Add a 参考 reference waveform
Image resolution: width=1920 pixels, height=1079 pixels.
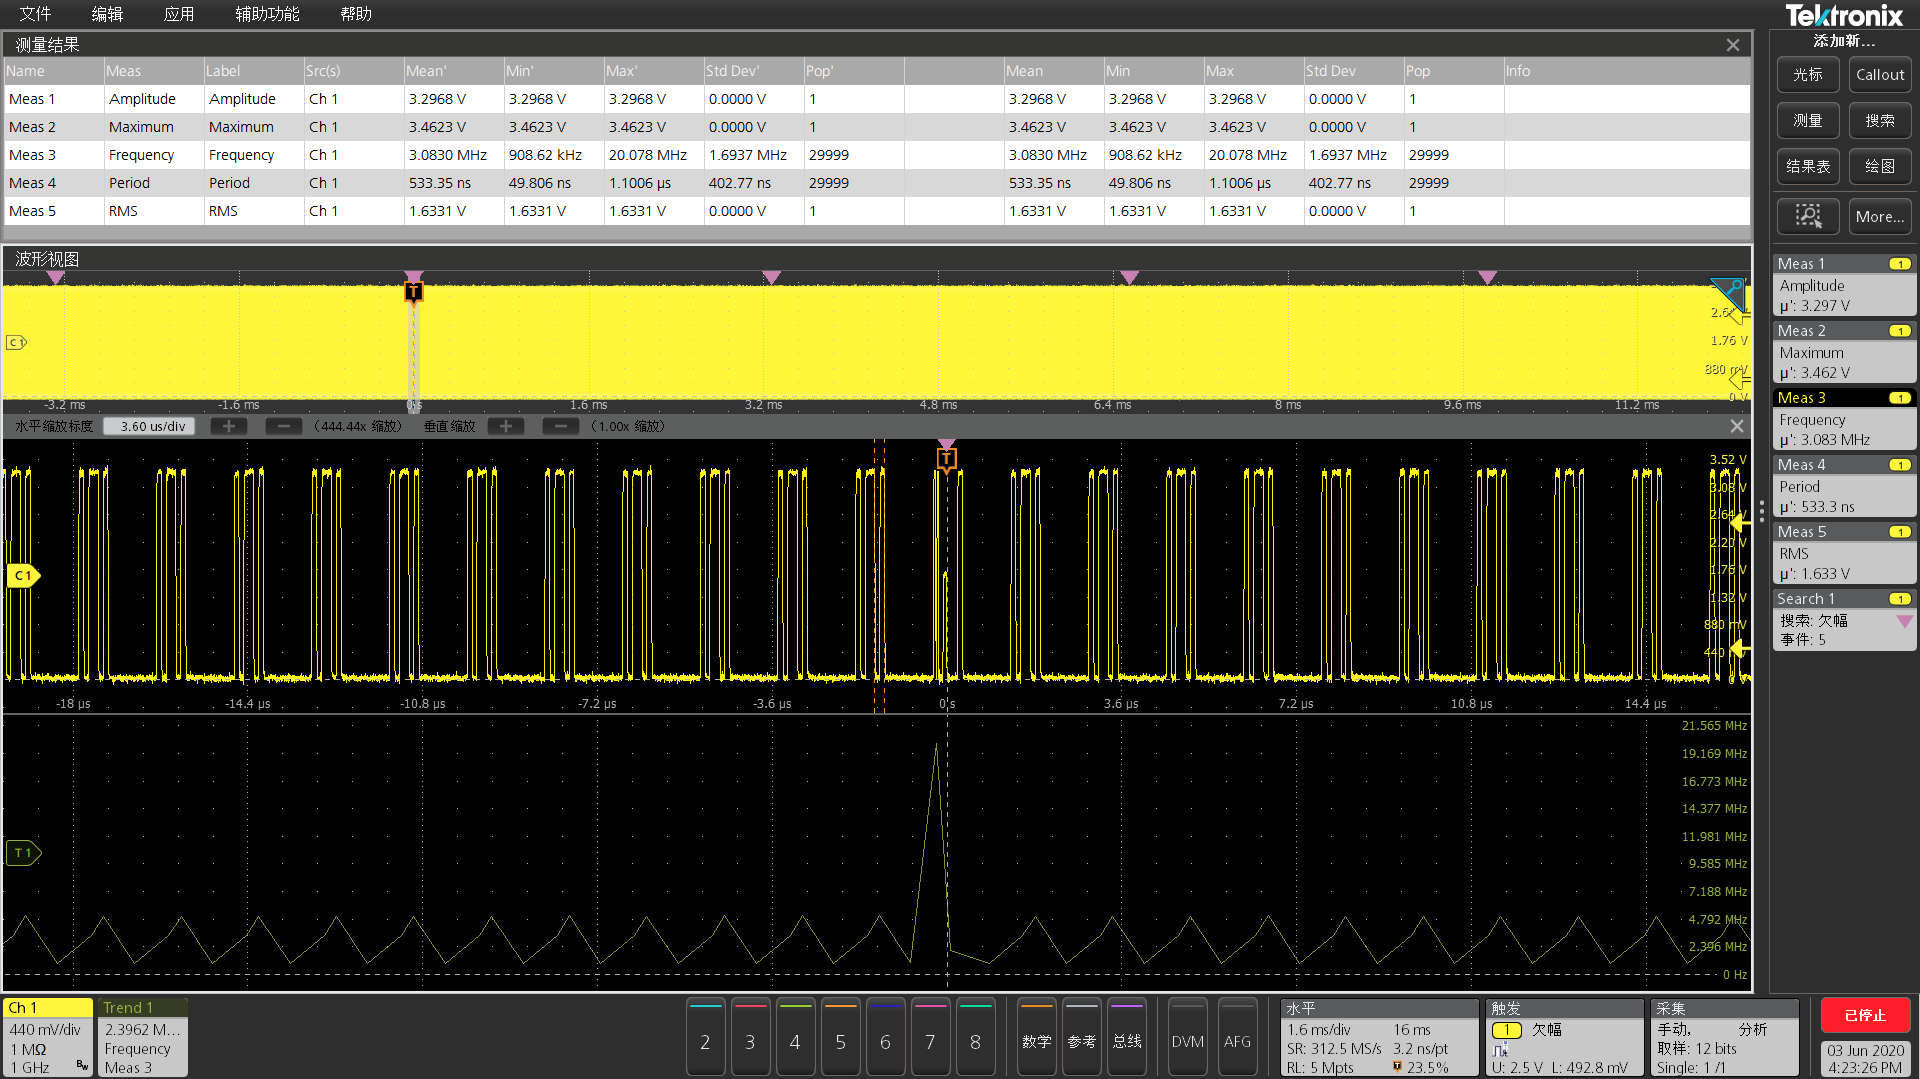[x=1082, y=1037]
